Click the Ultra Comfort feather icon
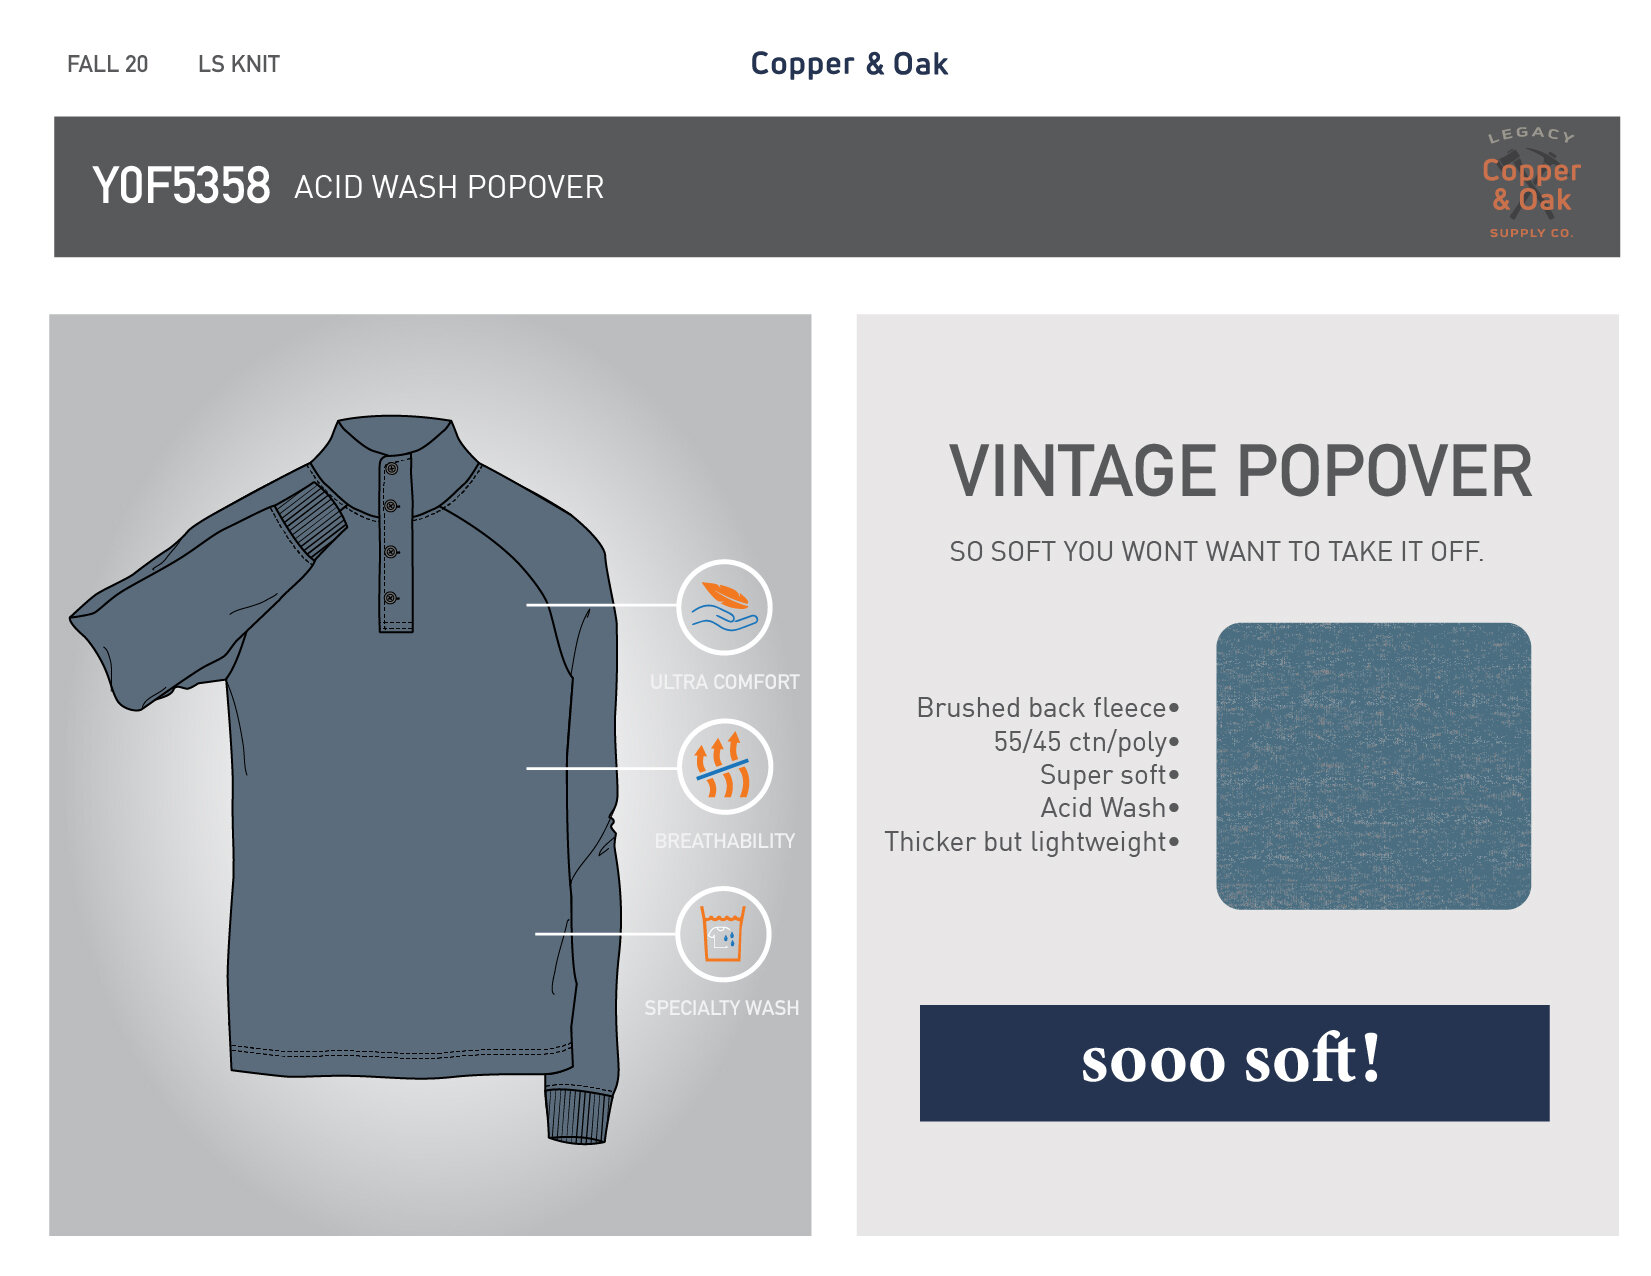 724,607
